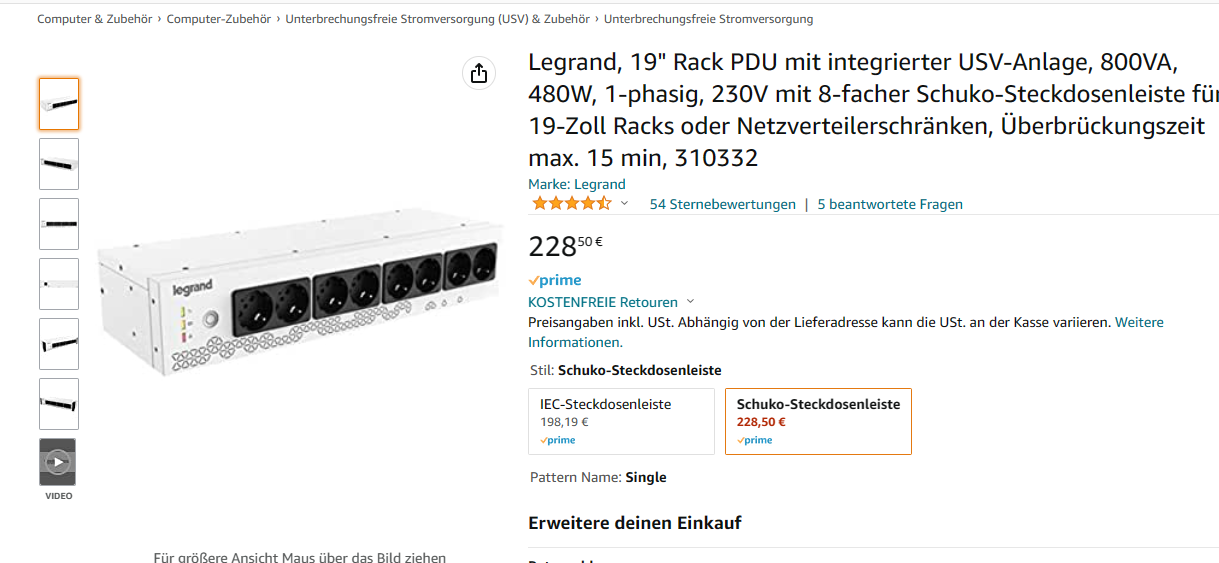Click the star rating icons
The width and height of the screenshot is (1219, 563).
pos(571,204)
